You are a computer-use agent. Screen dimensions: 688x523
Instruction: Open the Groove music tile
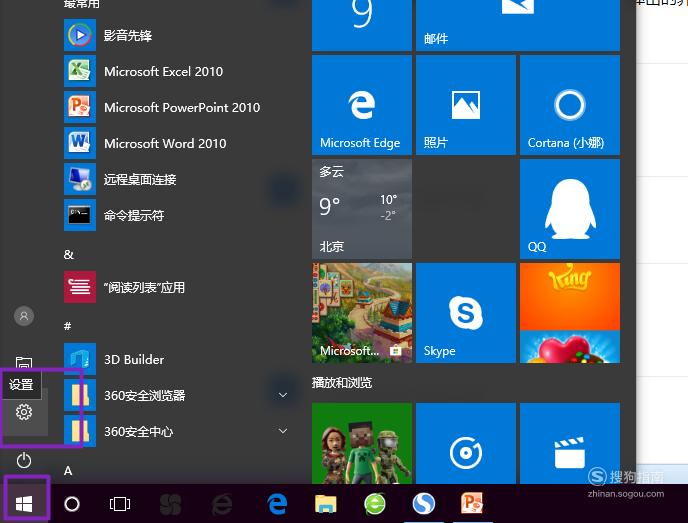(466, 443)
